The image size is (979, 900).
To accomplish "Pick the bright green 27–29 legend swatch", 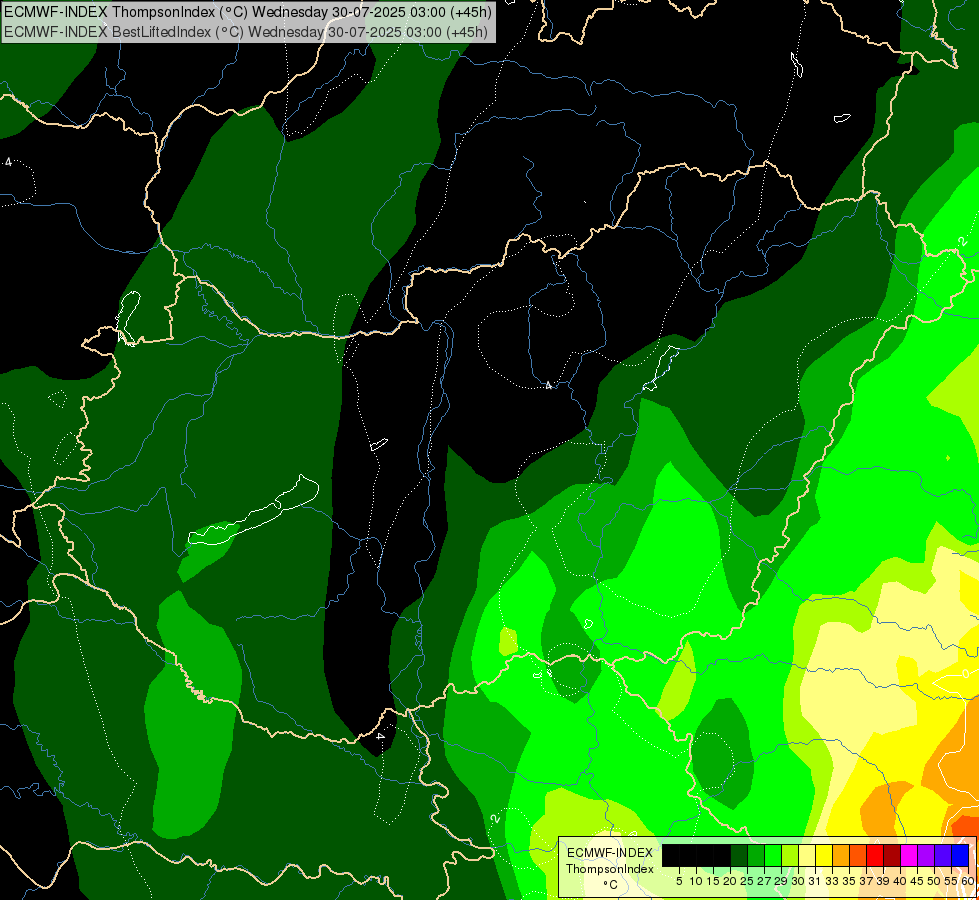I will click(773, 855).
